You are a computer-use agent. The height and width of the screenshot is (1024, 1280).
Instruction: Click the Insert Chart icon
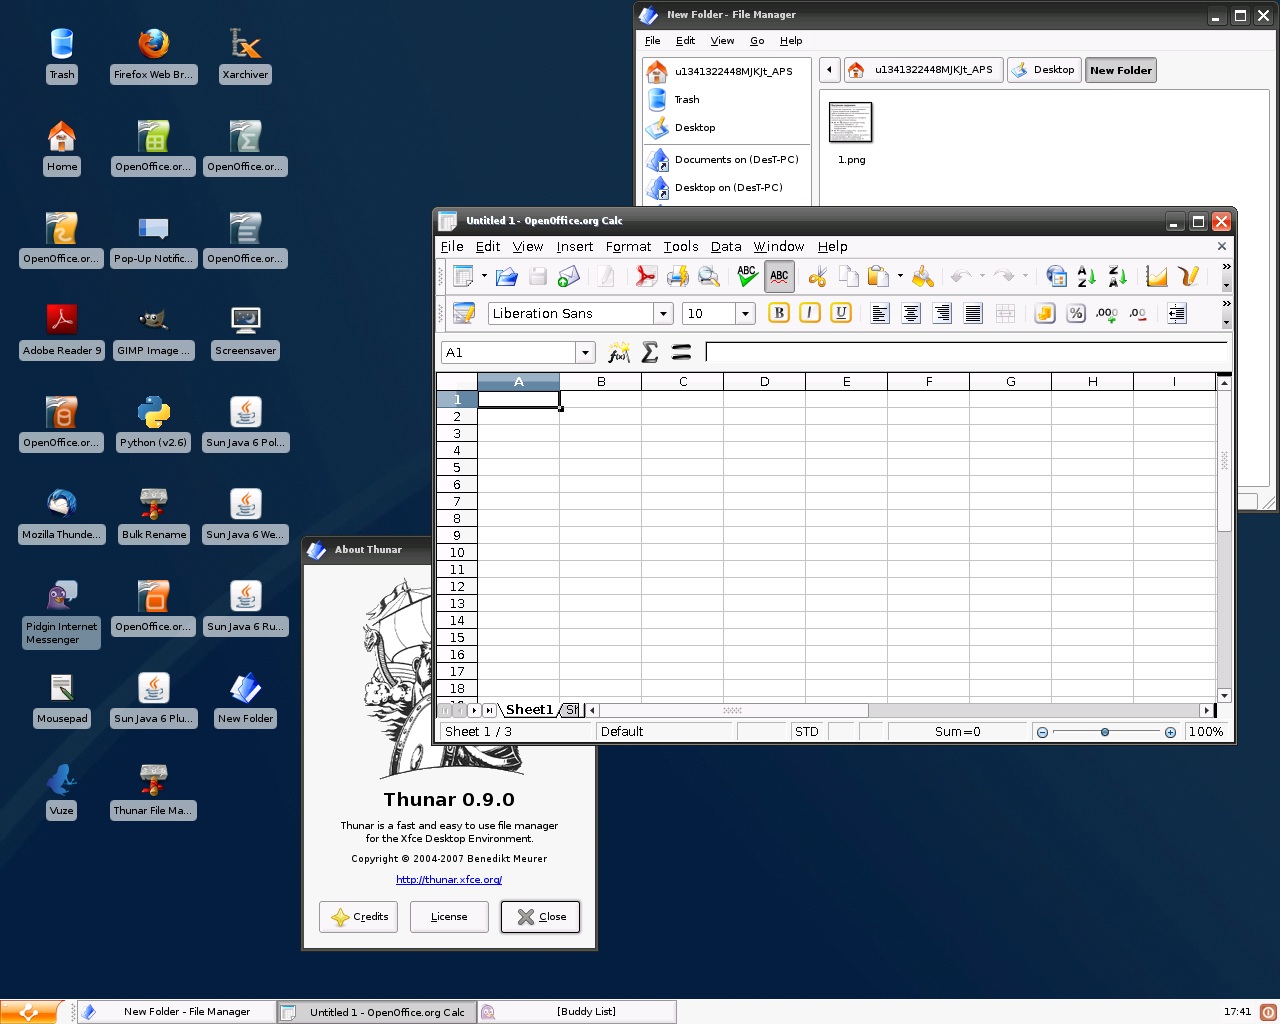(1157, 277)
